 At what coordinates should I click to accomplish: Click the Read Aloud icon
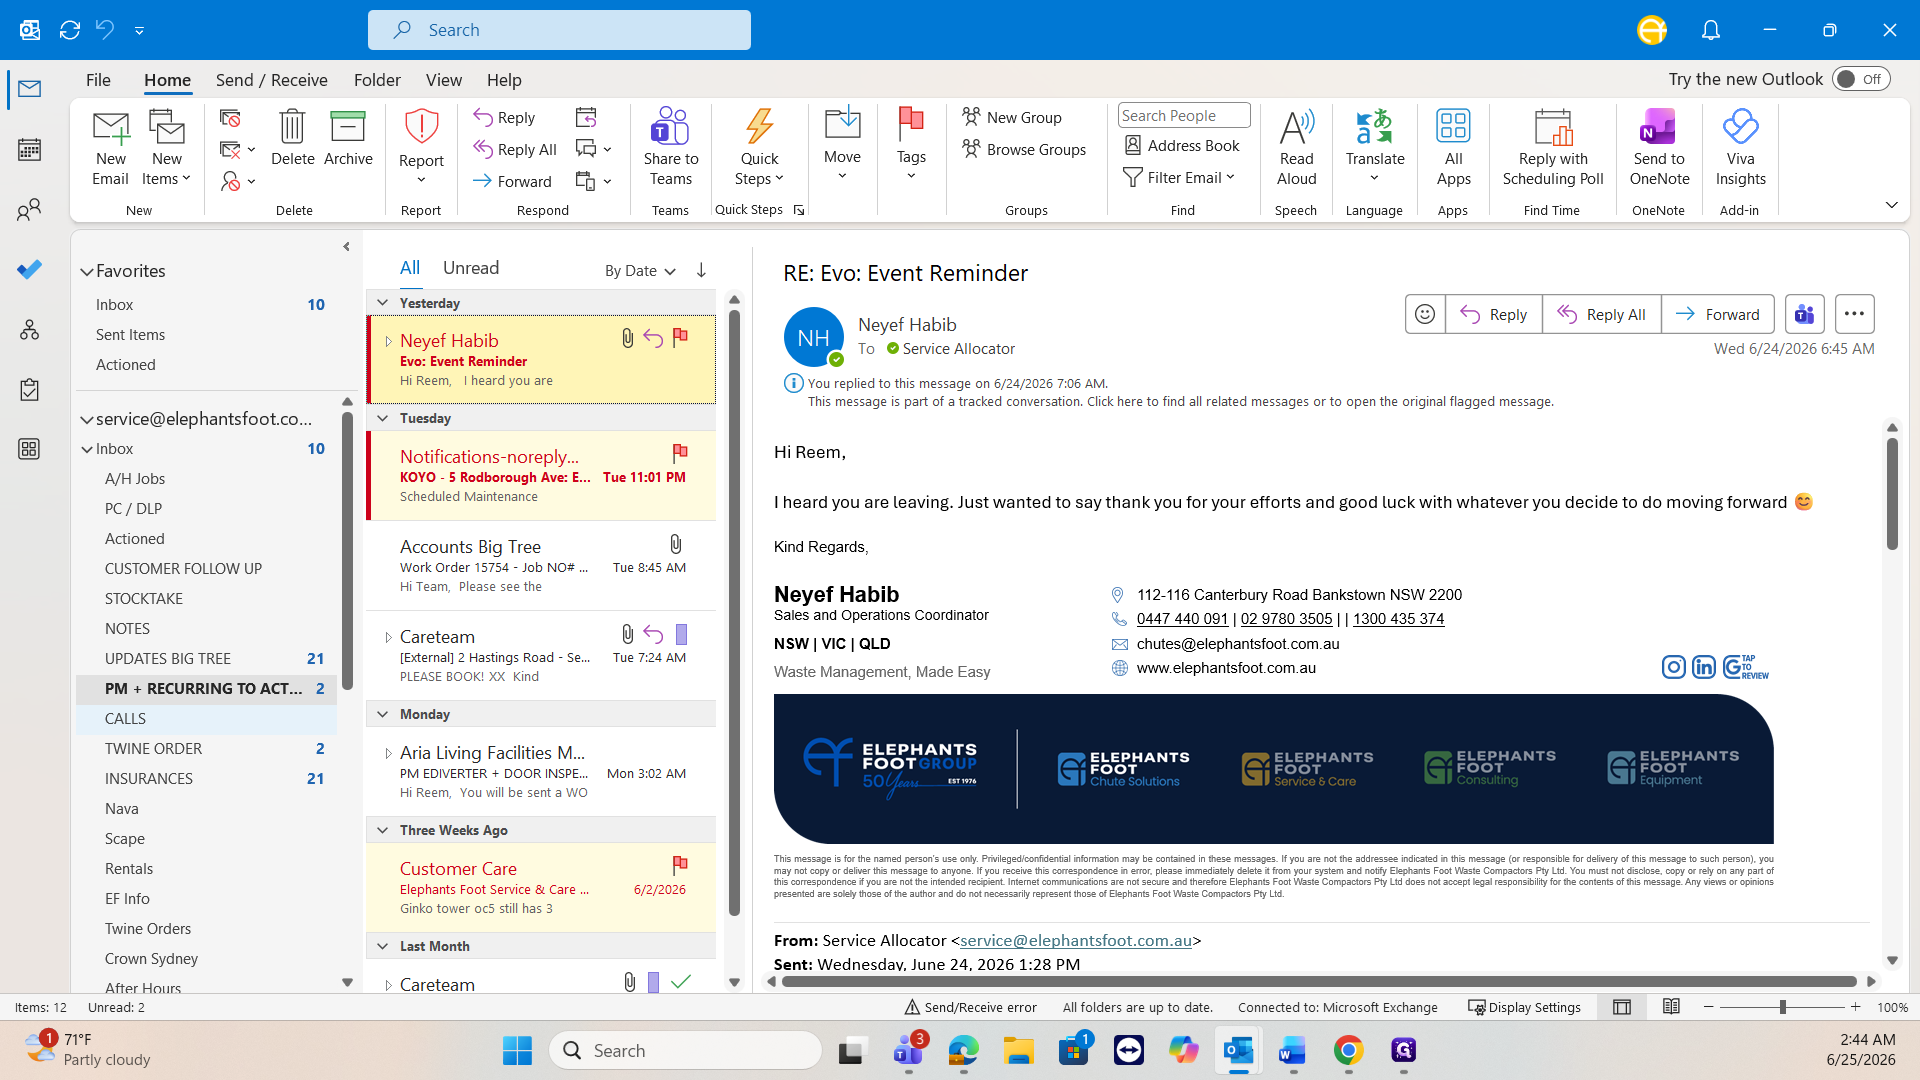pos(1296,127)
